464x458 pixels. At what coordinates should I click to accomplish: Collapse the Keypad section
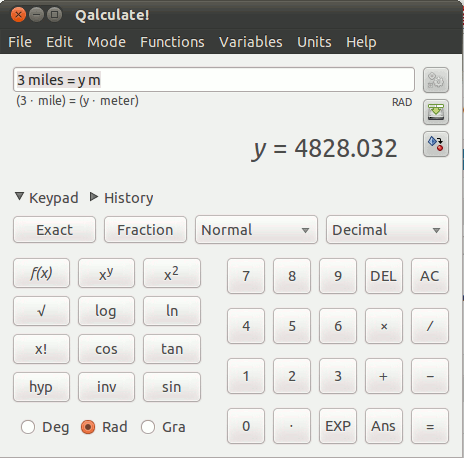pyautogui.click(x=47, y=198)
